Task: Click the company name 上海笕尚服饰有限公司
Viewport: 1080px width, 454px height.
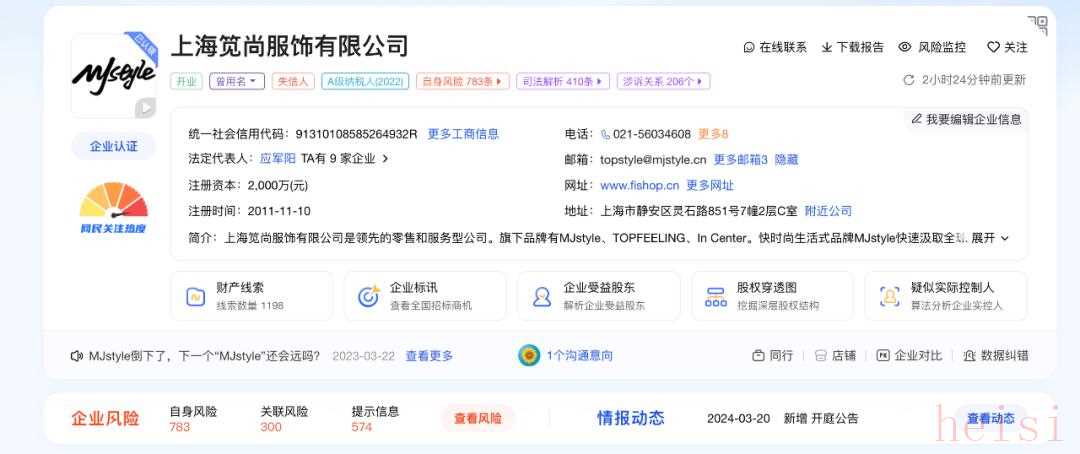Action: pyautogui.click(x=289, y=46)
